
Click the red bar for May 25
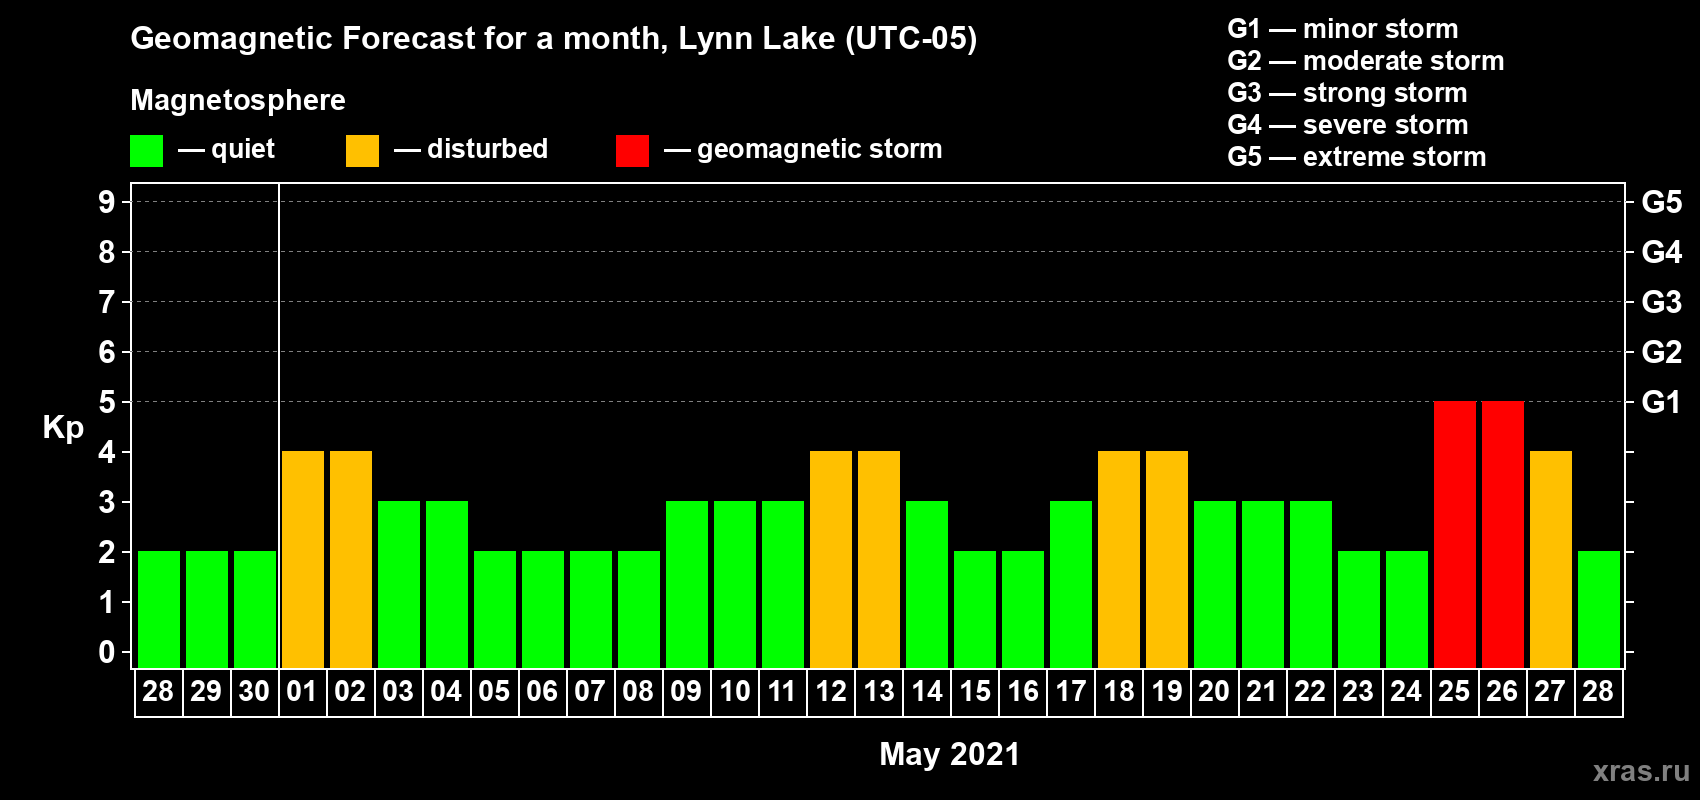point(1455,534)
